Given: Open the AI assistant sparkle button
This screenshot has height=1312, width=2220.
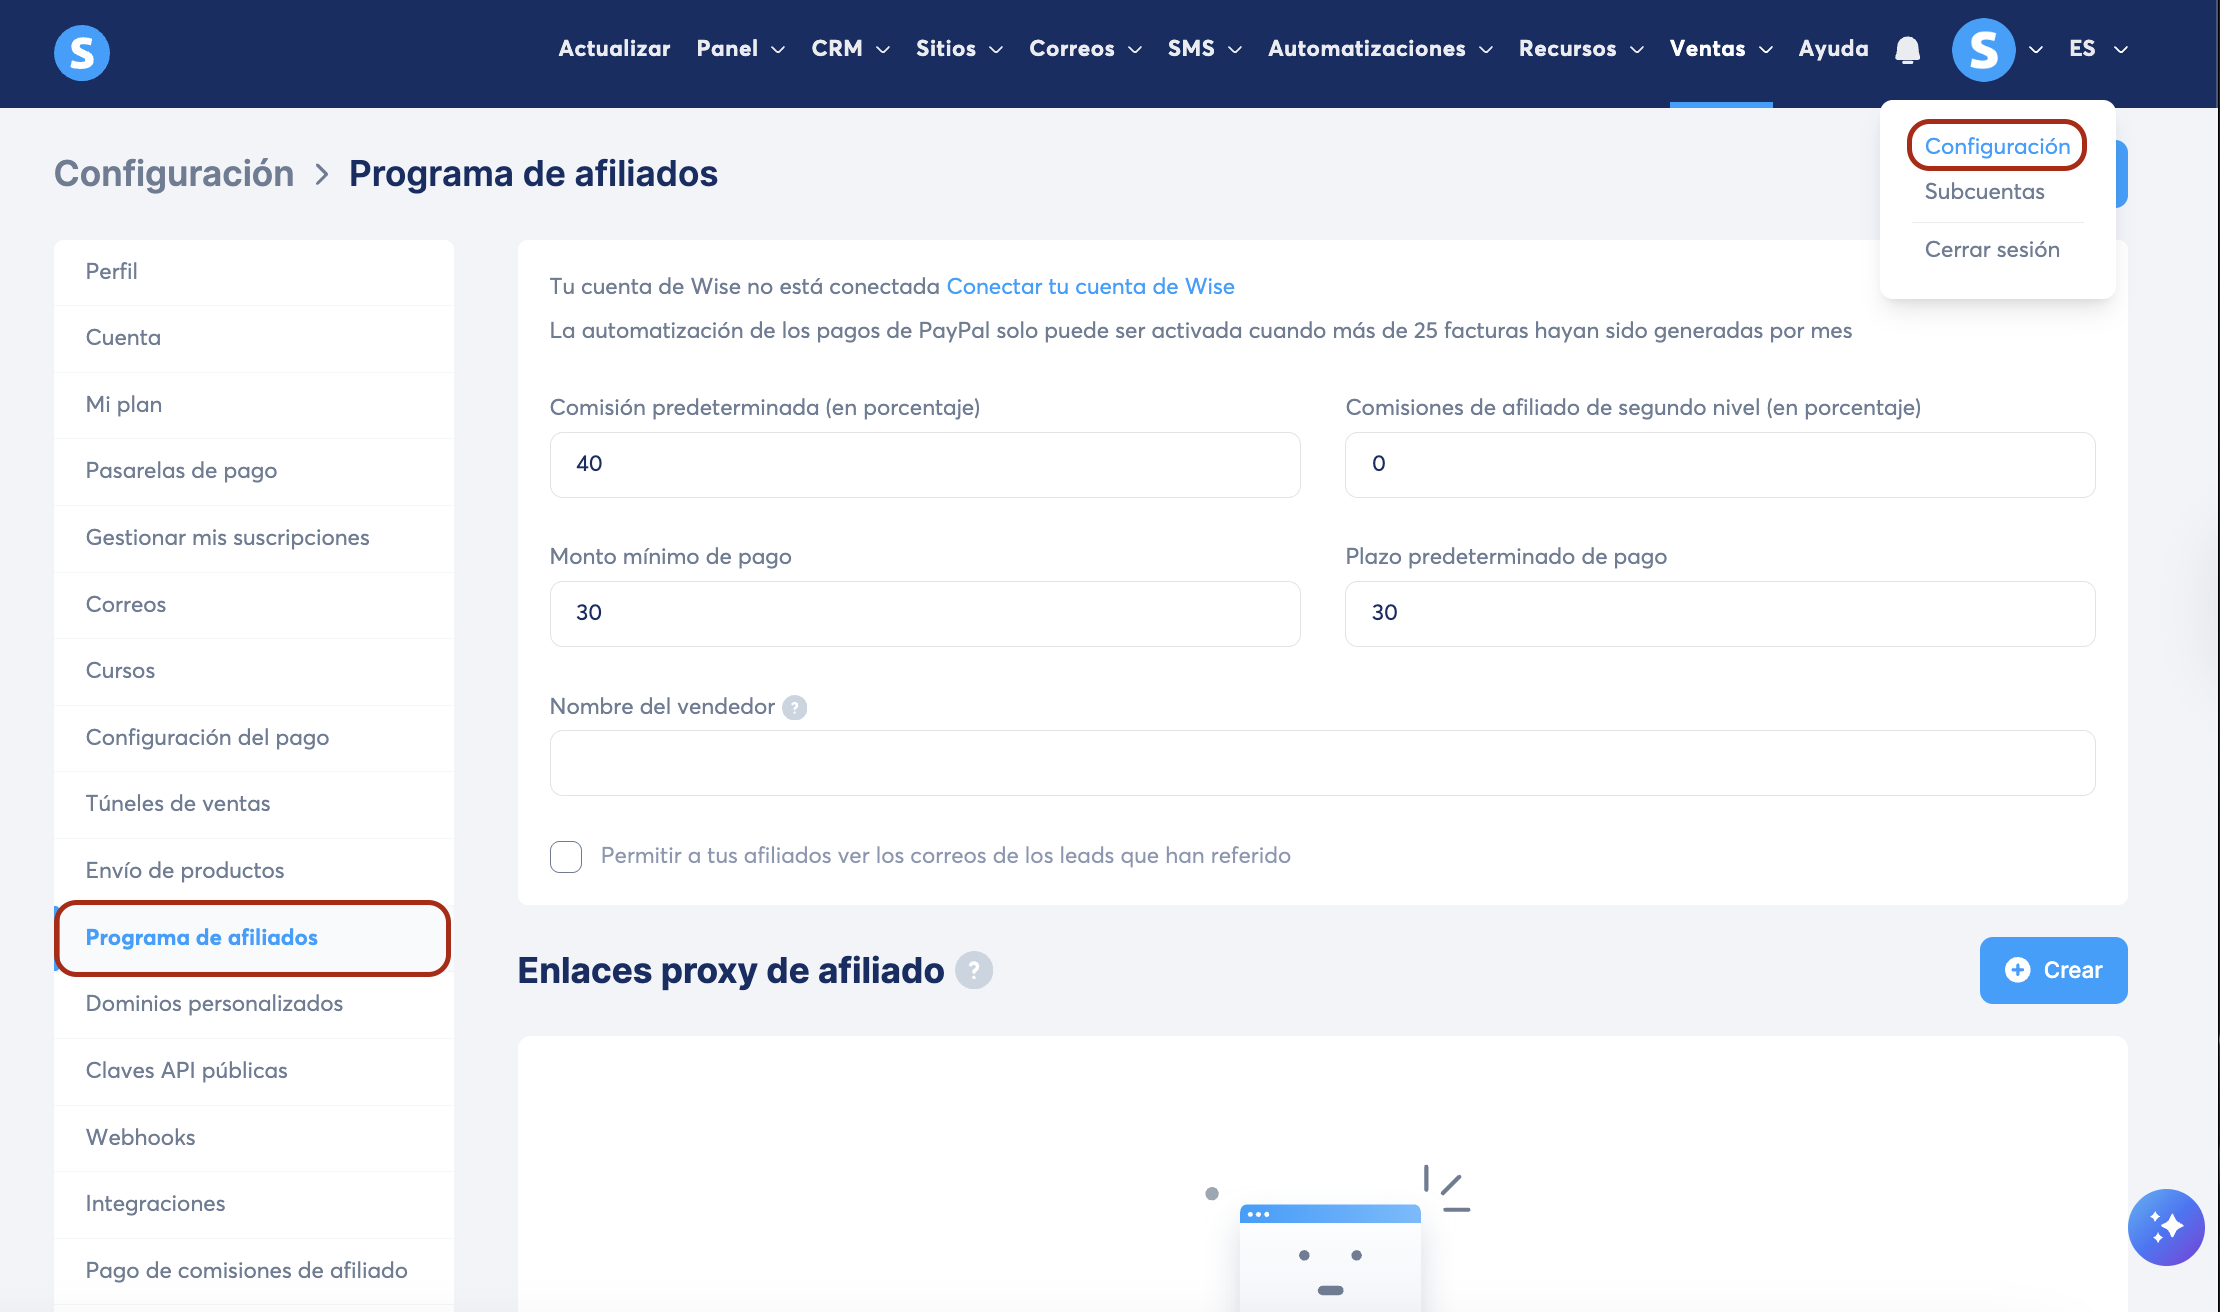Looking at the screenshot, I should [x=2166, y=1227].
